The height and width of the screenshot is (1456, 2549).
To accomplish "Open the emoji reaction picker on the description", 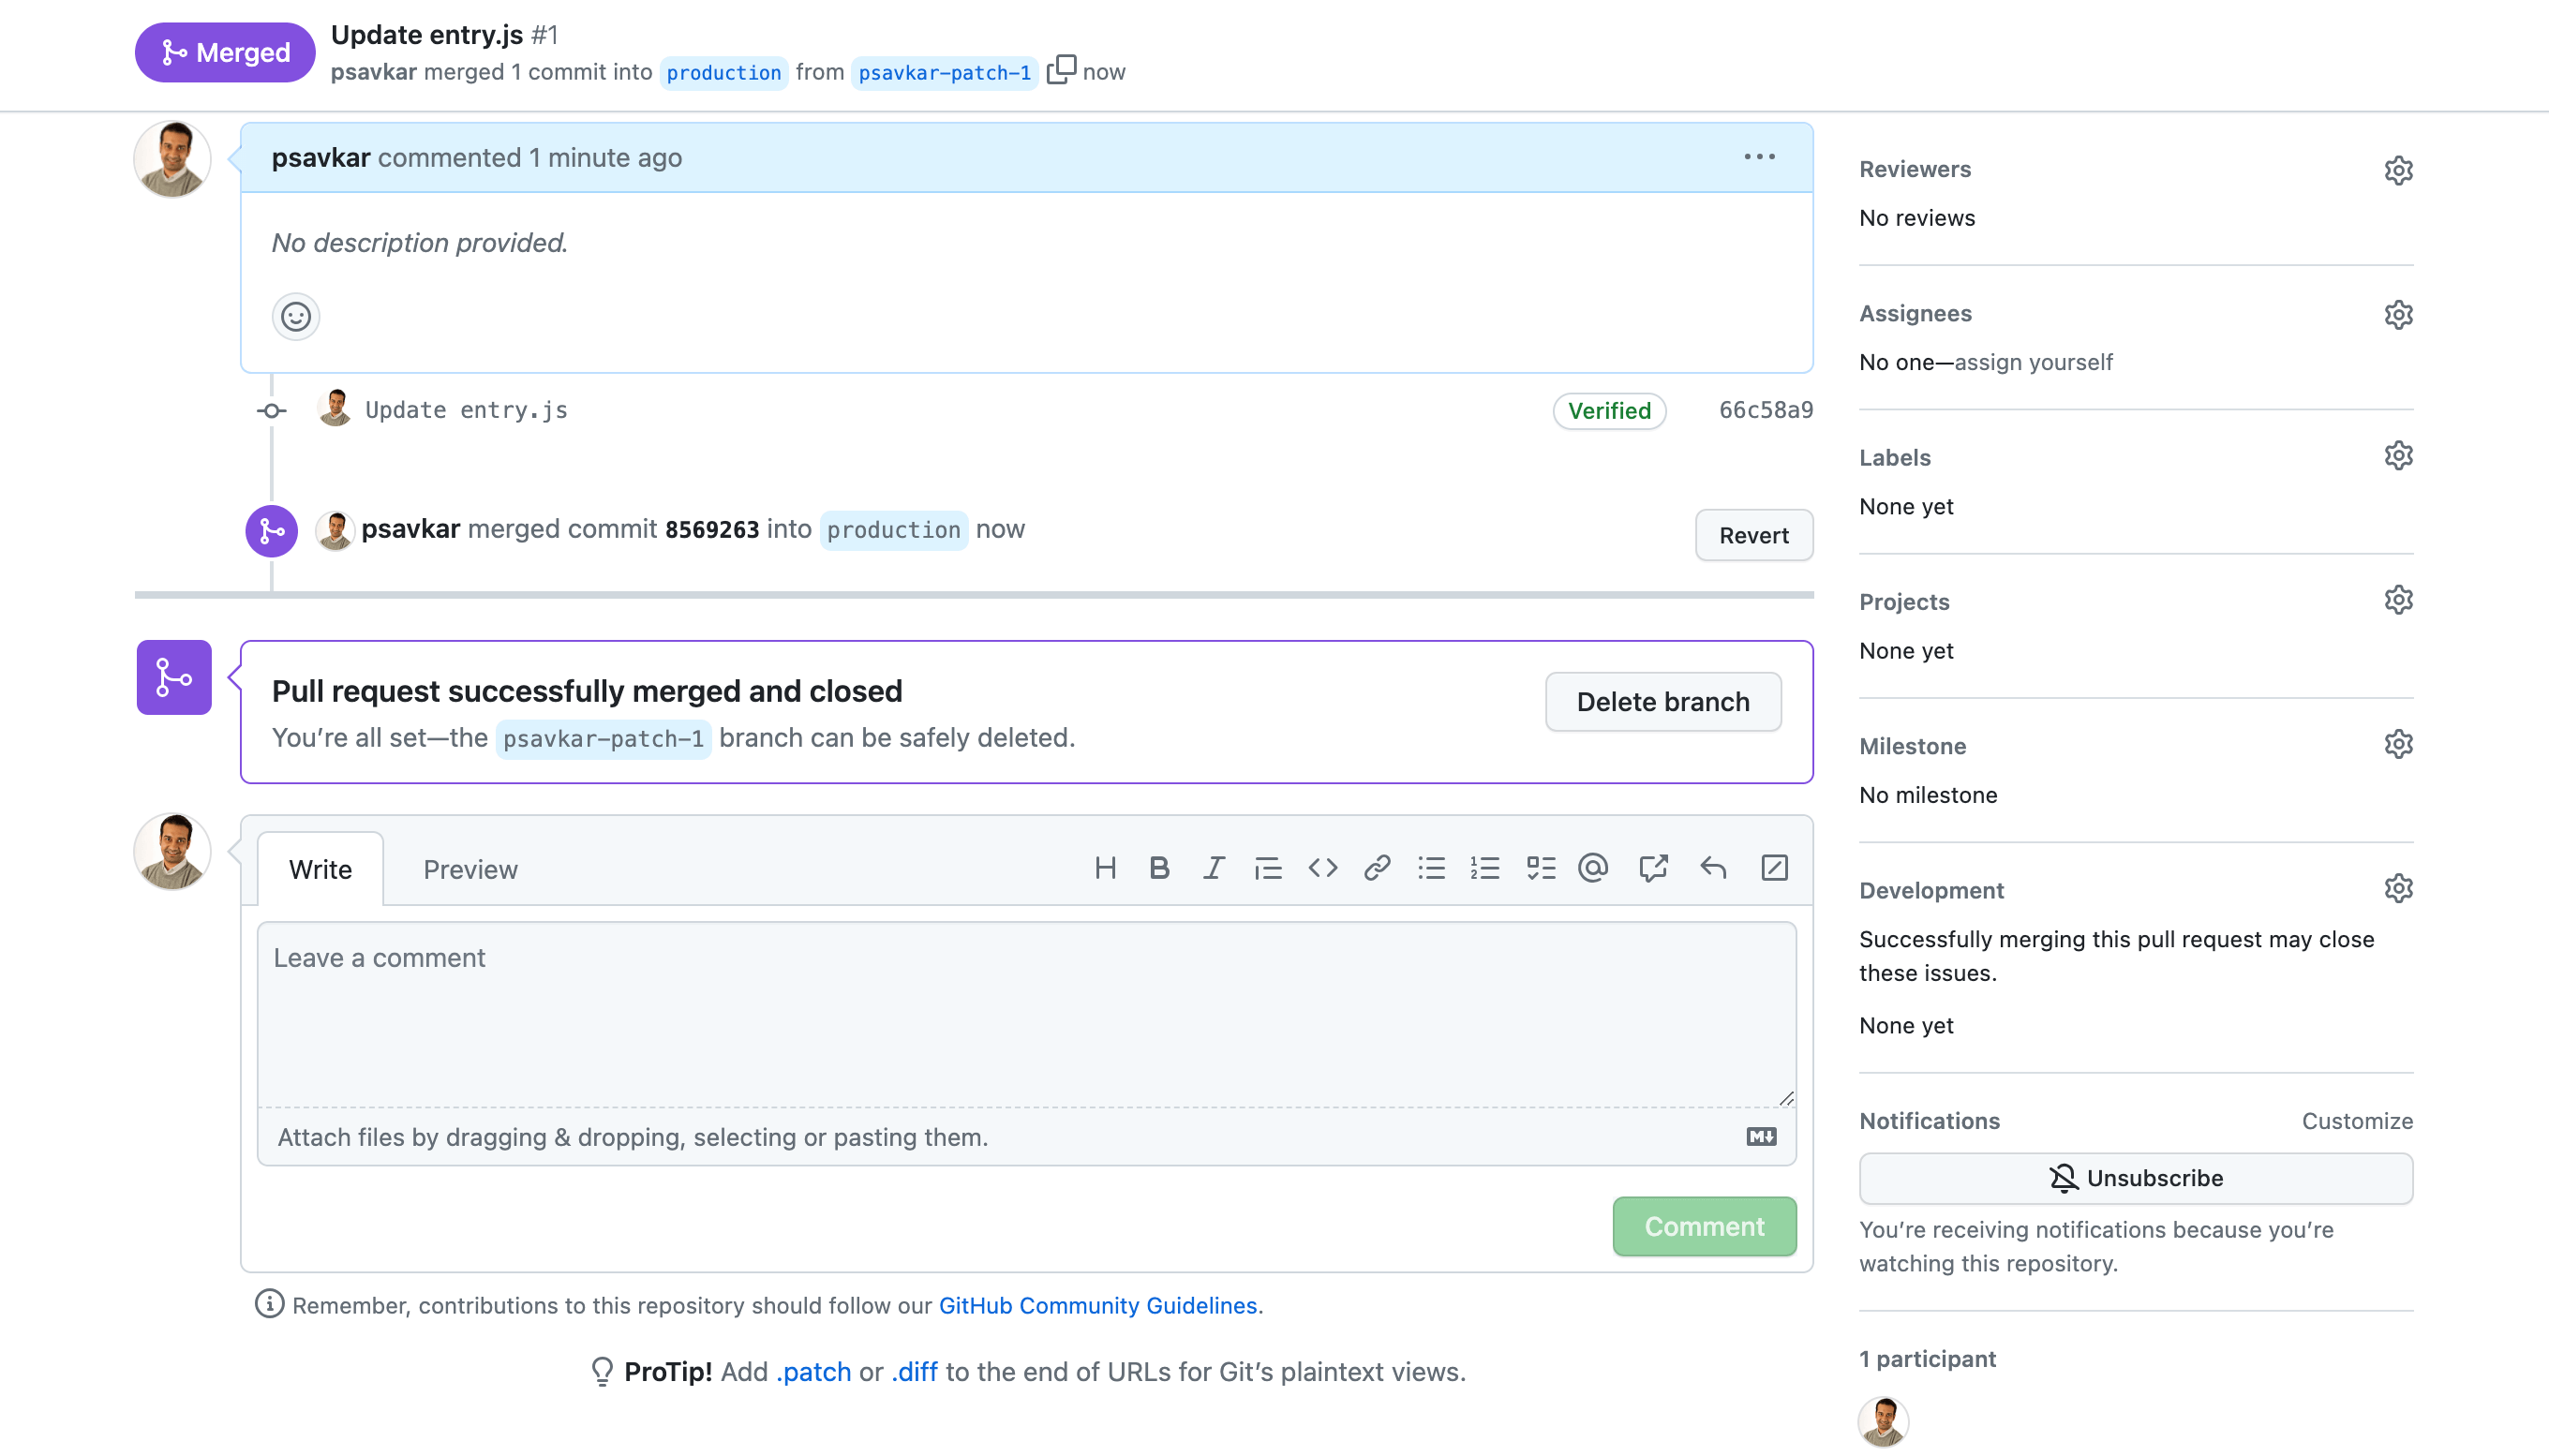I will pyautogui.click(x=295, y=316).
